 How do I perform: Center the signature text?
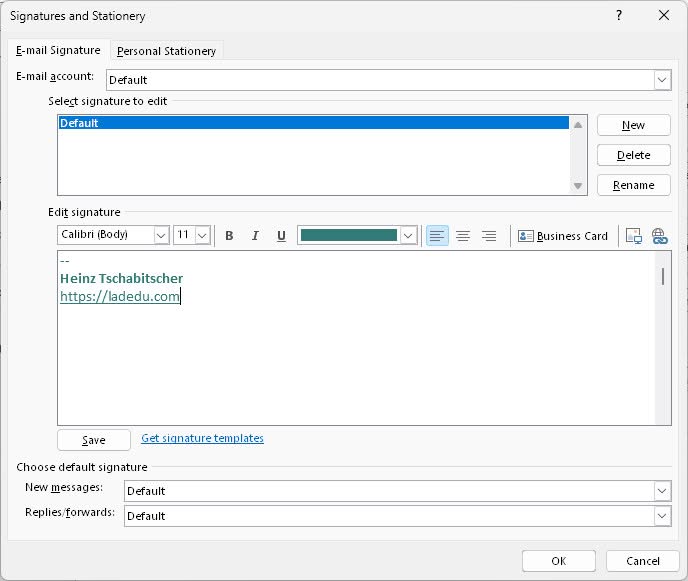click(463, 236)
